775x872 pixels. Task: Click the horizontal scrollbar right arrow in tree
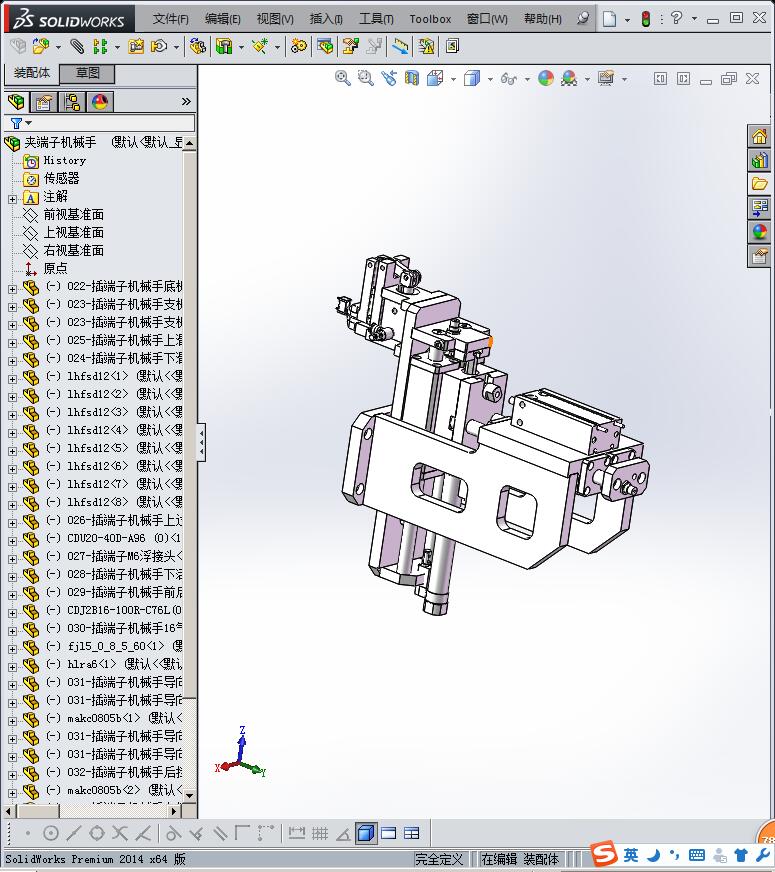[175, 811]
